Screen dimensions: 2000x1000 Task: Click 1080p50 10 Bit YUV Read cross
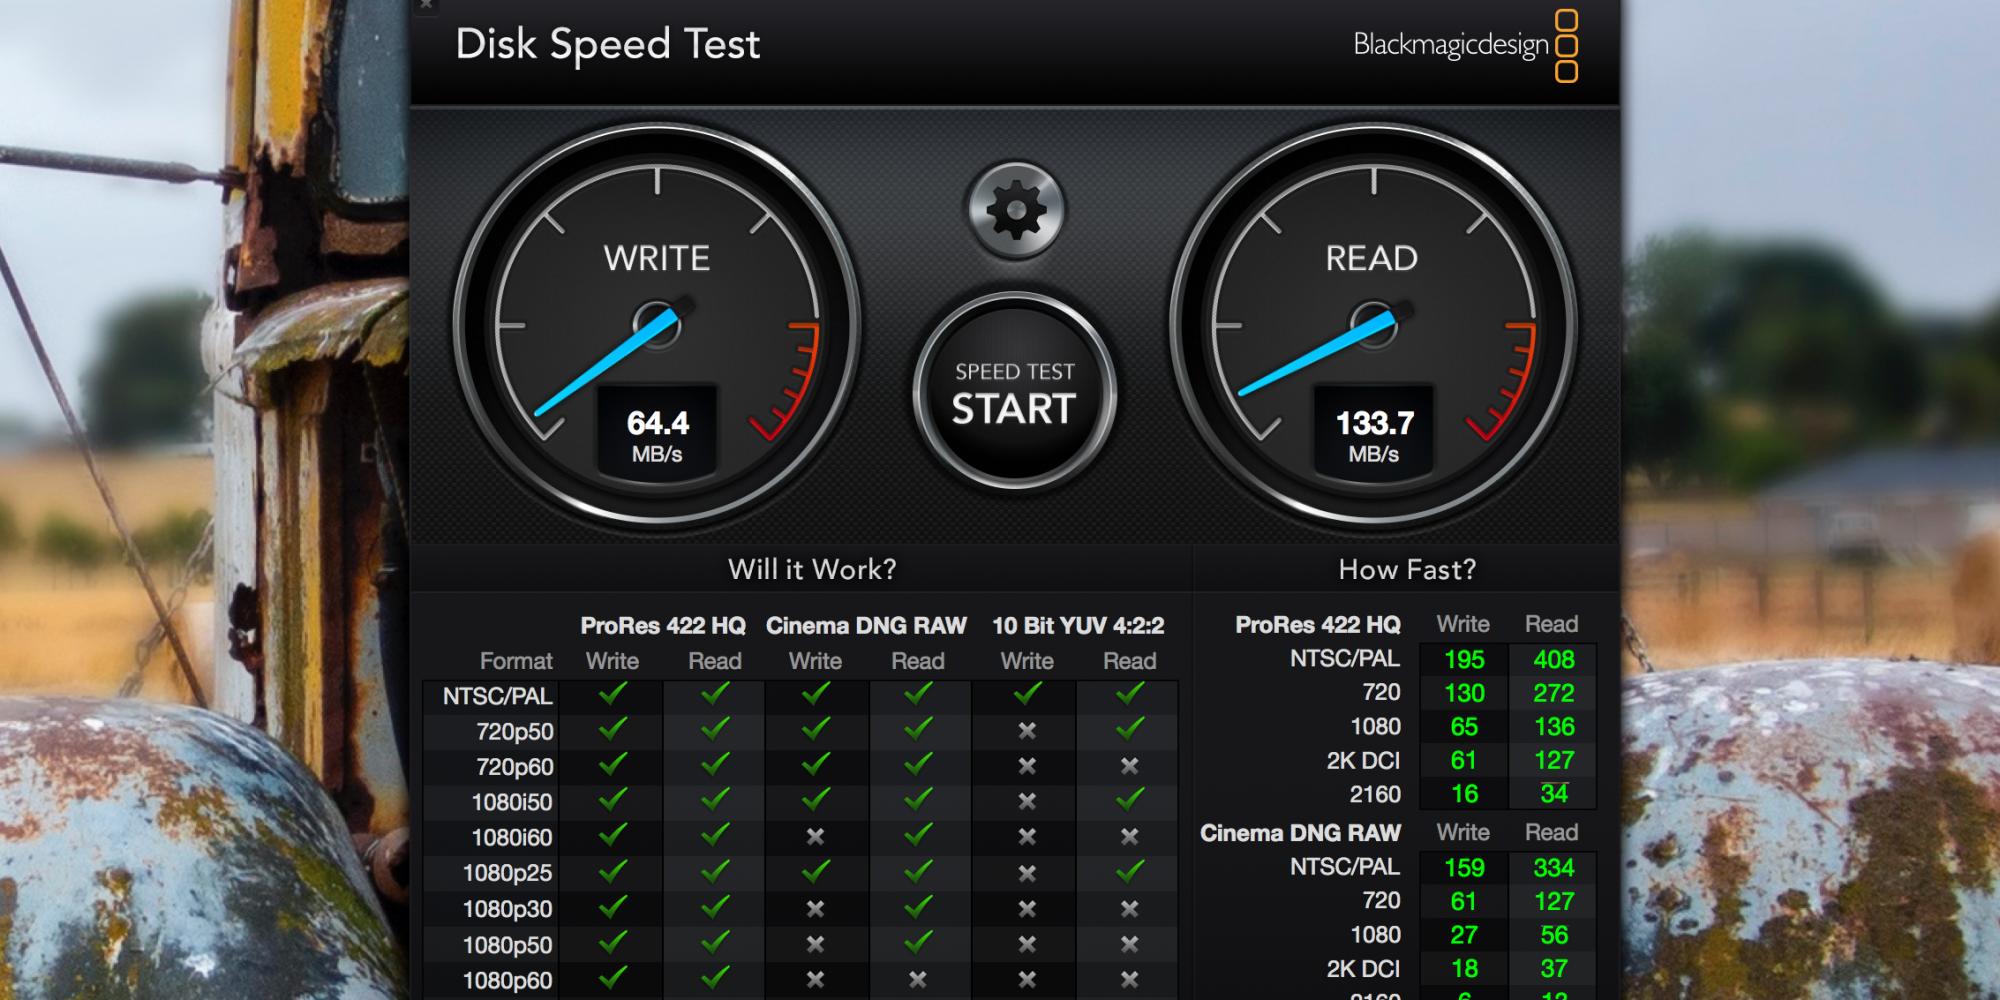[x=1130, y=944]
